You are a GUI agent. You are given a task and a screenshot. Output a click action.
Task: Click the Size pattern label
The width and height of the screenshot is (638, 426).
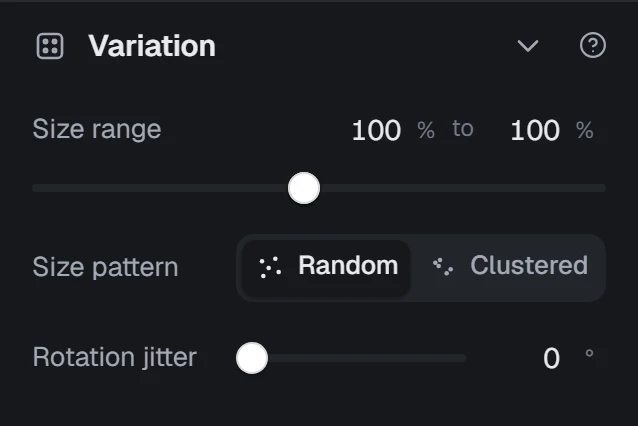coord(105,268)
